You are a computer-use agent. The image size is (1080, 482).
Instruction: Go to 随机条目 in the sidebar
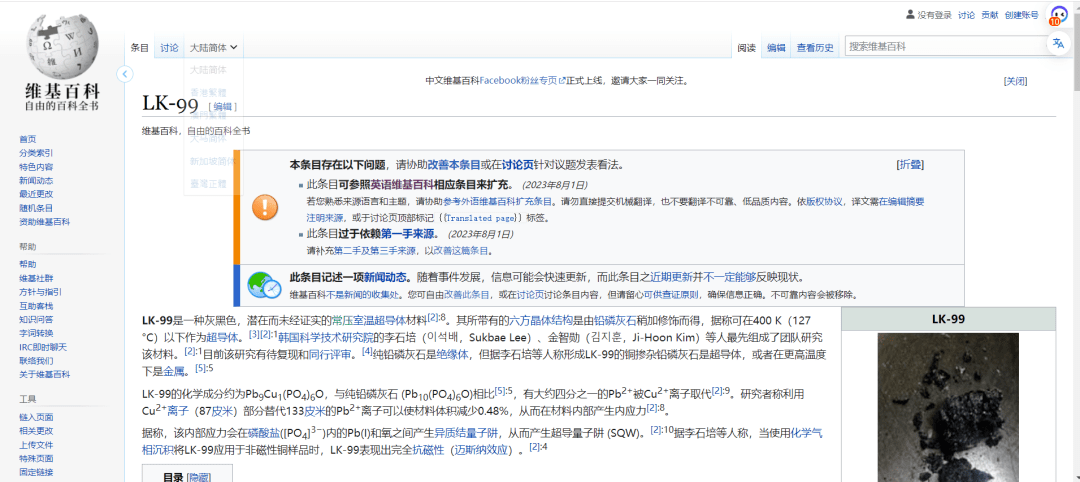click(36, 208)
